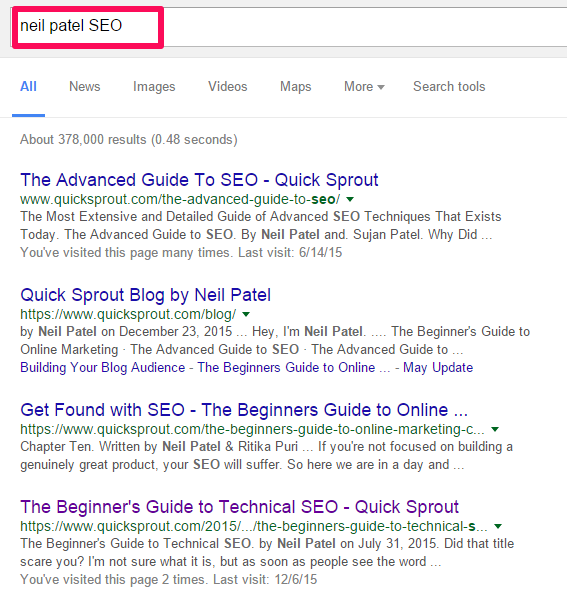
Task: Follow the 'May Update' sitelink
Action: pos(438,367)
